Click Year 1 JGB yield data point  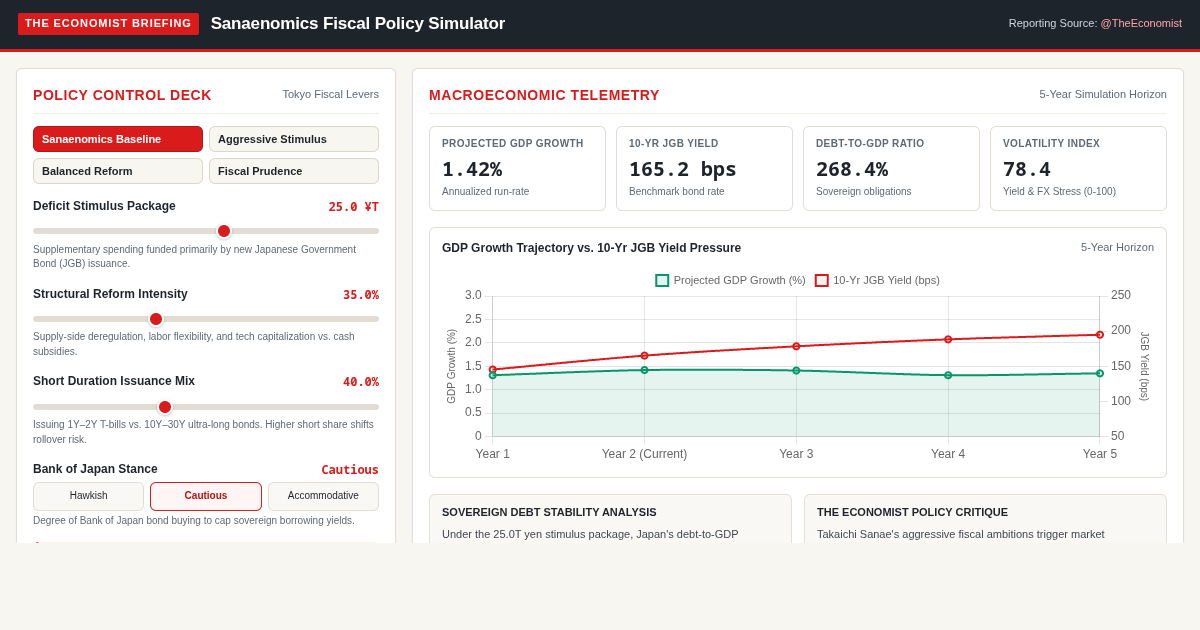coord(492,369)
